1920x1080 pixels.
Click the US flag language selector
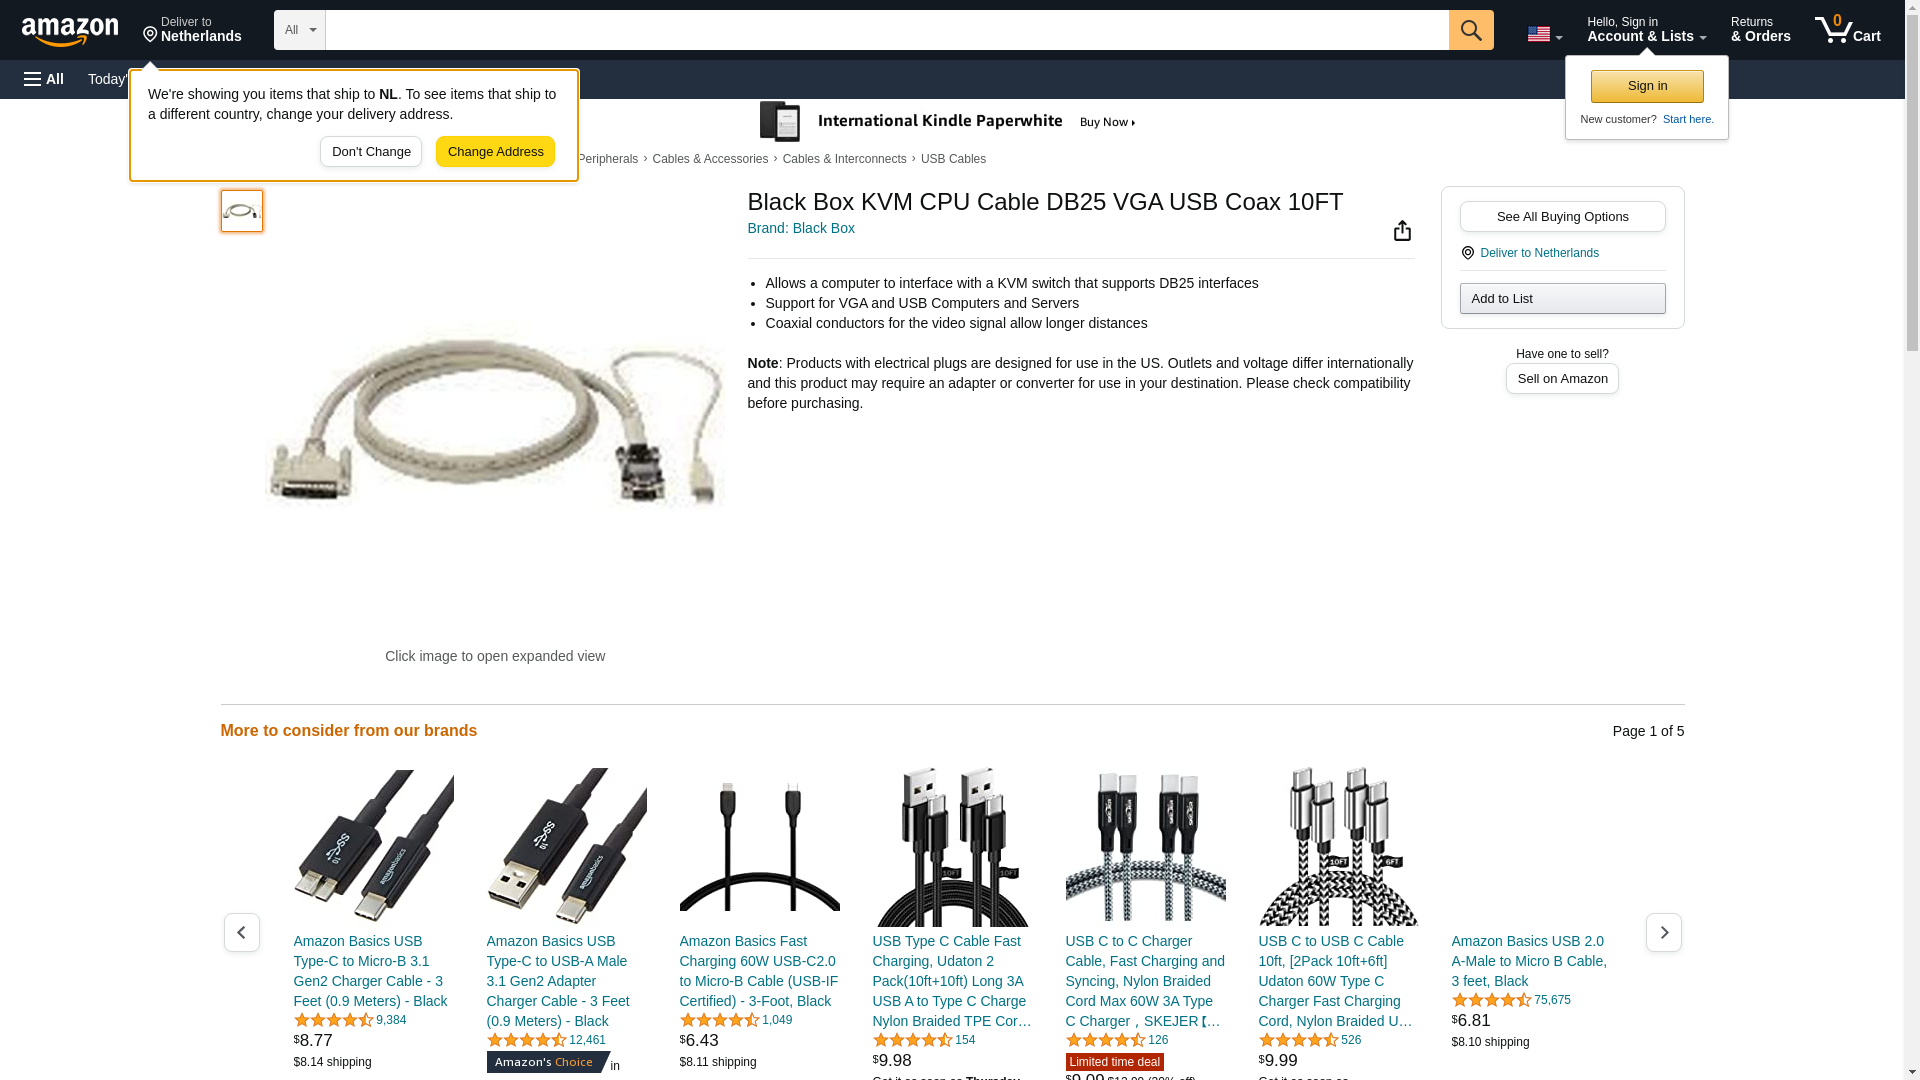[1544, 34]
